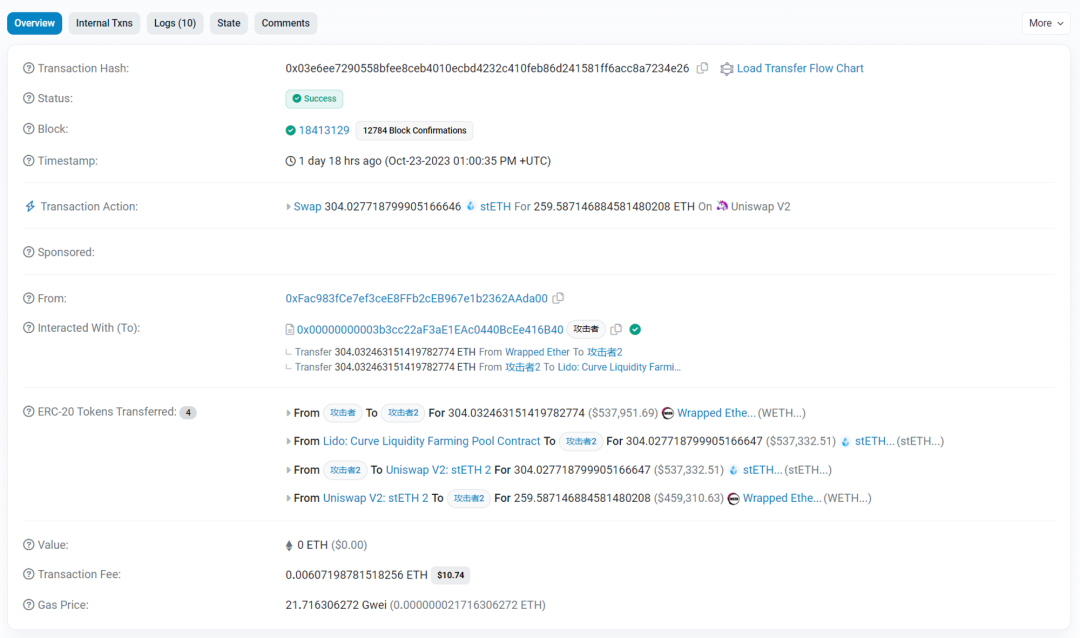Image resolution: width=1080 pixels, height=638 pixels.
Task: Click the Uniswap unicorn icon in Transaction Action
Action: (722, 206)
